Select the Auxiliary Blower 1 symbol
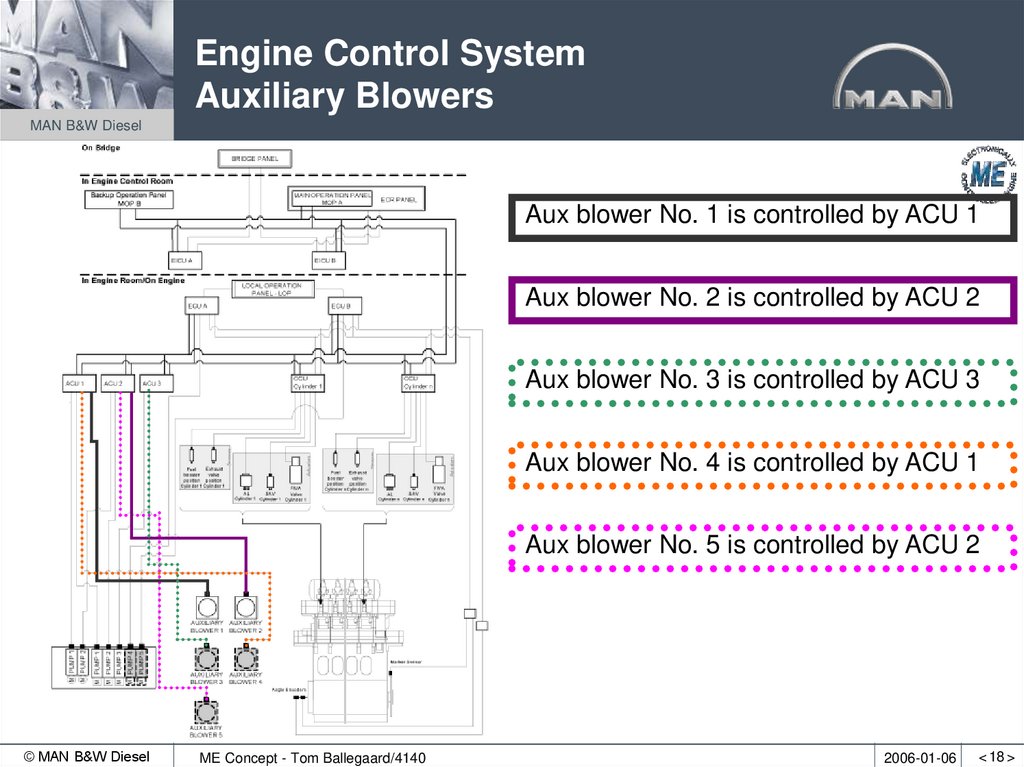The height and width of the screenshot is (767, 1024). 207,606
